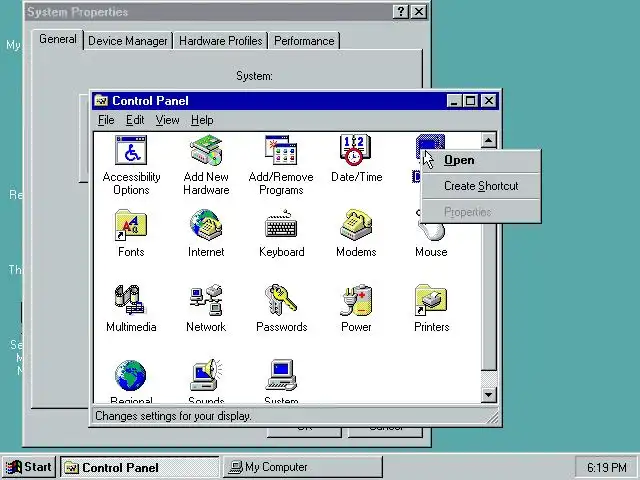Open the File menu
This screenshot has width=640, height=480.
click(x=106, y=120)
